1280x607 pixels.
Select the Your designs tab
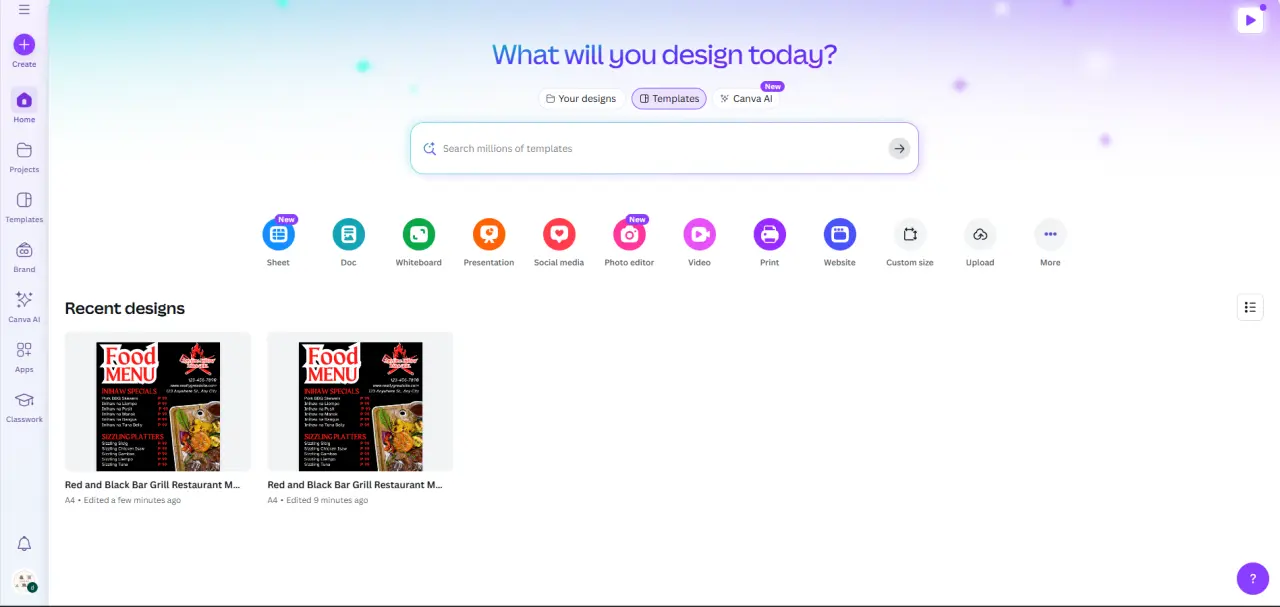[x=581, y=99]
